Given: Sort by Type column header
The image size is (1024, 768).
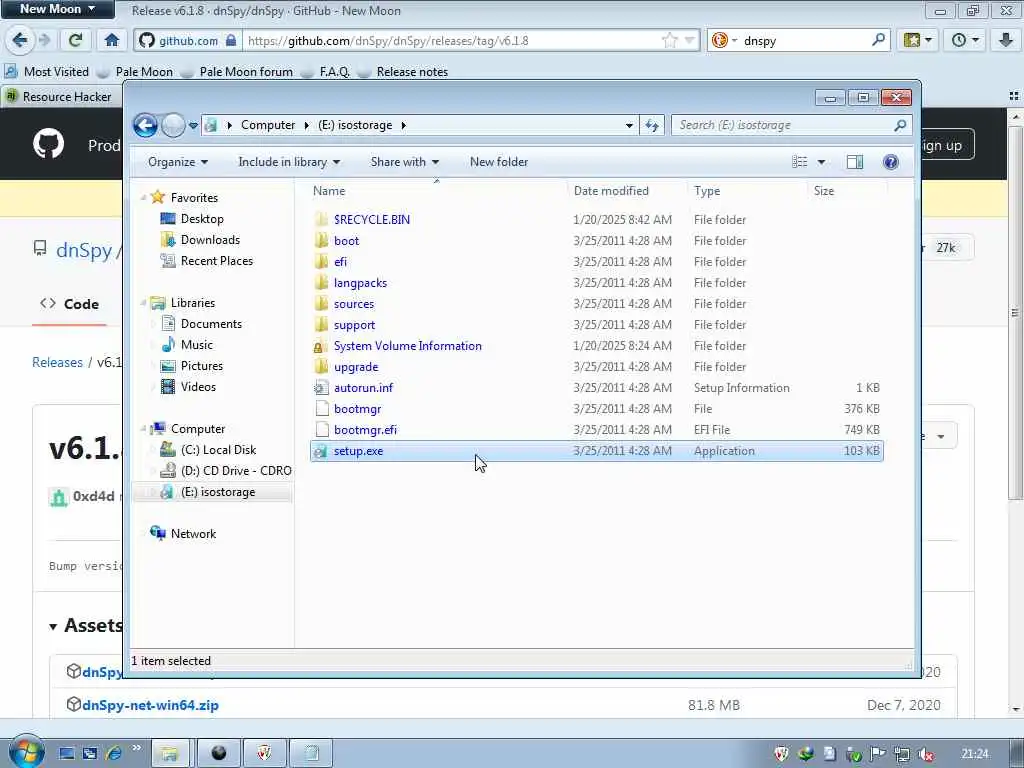Looking at the screenshot, I should (707, 191).
